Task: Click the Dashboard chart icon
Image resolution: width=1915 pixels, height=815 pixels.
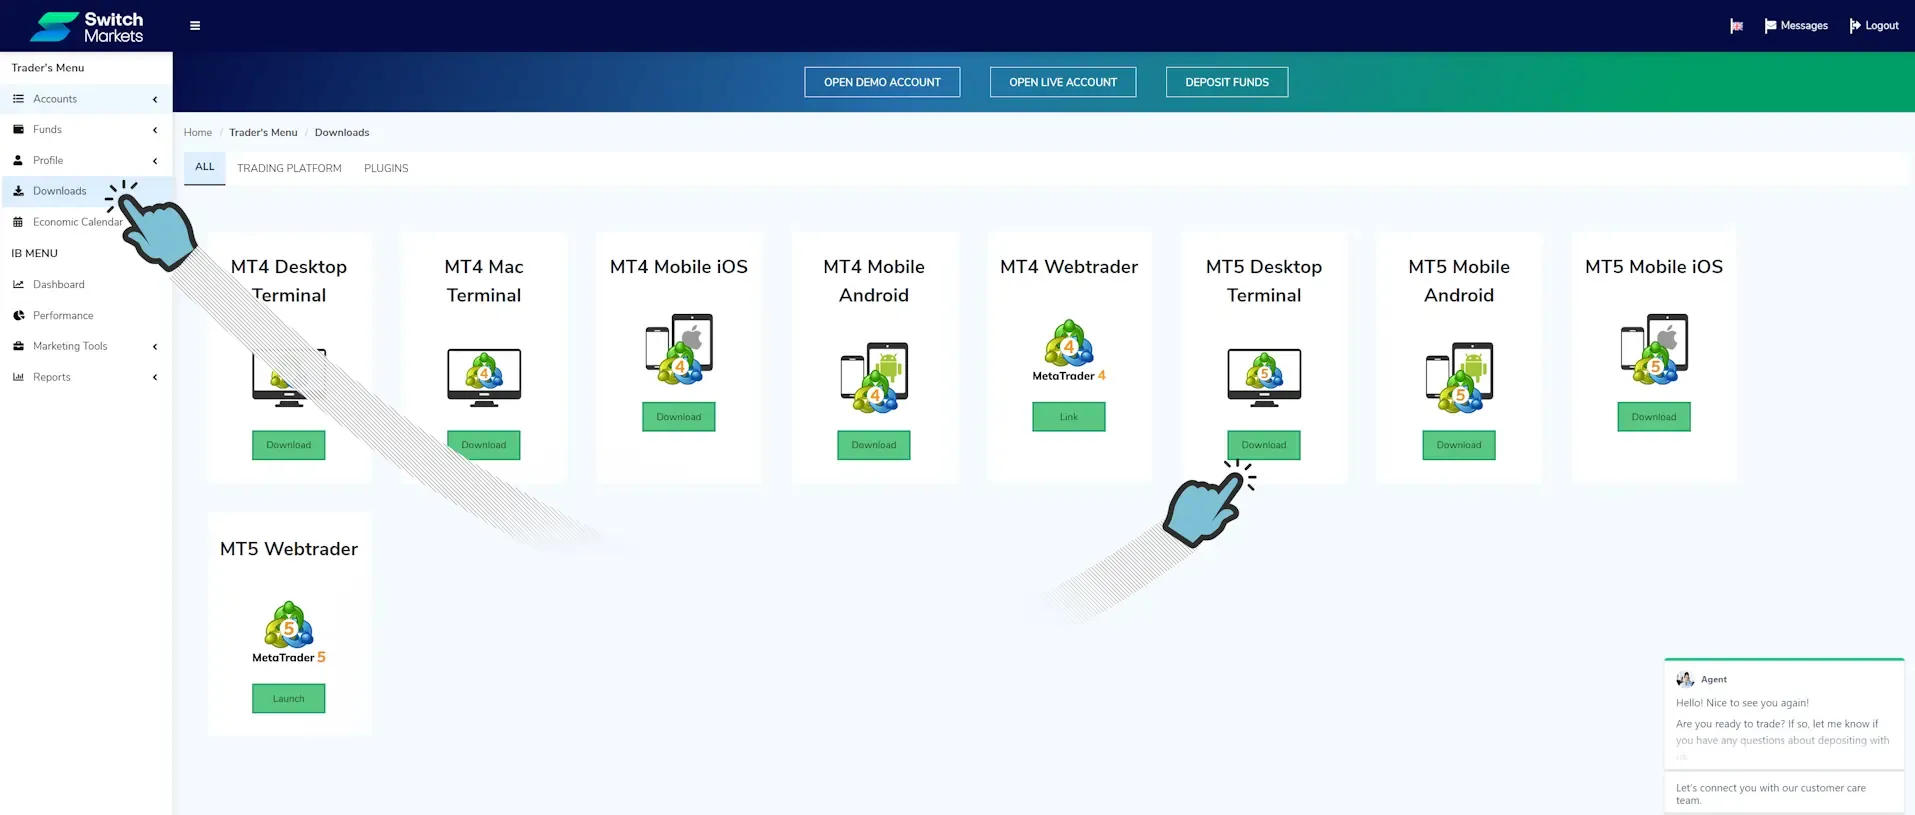Action: click(18, 285)
